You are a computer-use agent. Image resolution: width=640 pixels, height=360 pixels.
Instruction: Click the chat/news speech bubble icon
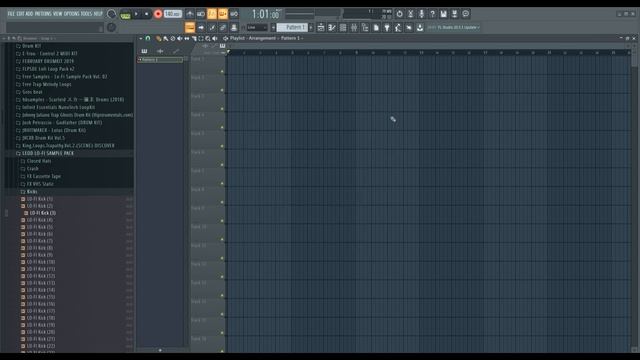(465, 14)
